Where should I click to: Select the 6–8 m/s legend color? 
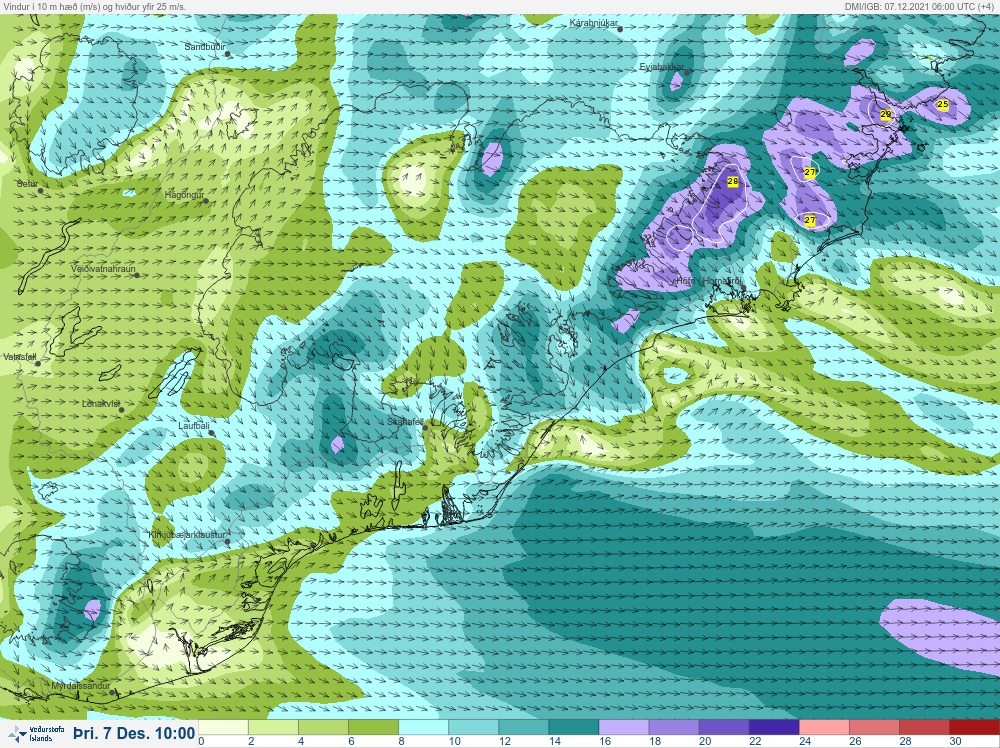point(373,728)
